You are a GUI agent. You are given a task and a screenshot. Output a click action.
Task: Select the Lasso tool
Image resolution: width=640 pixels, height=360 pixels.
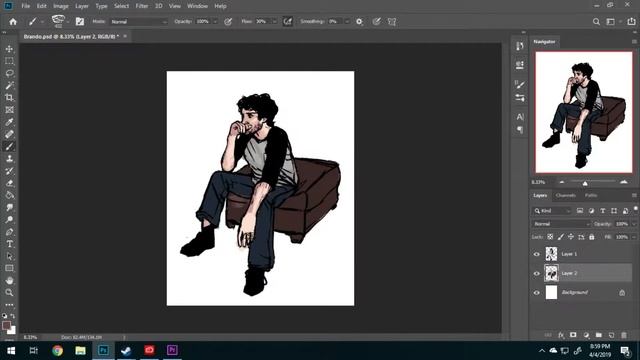coord(9,73)
